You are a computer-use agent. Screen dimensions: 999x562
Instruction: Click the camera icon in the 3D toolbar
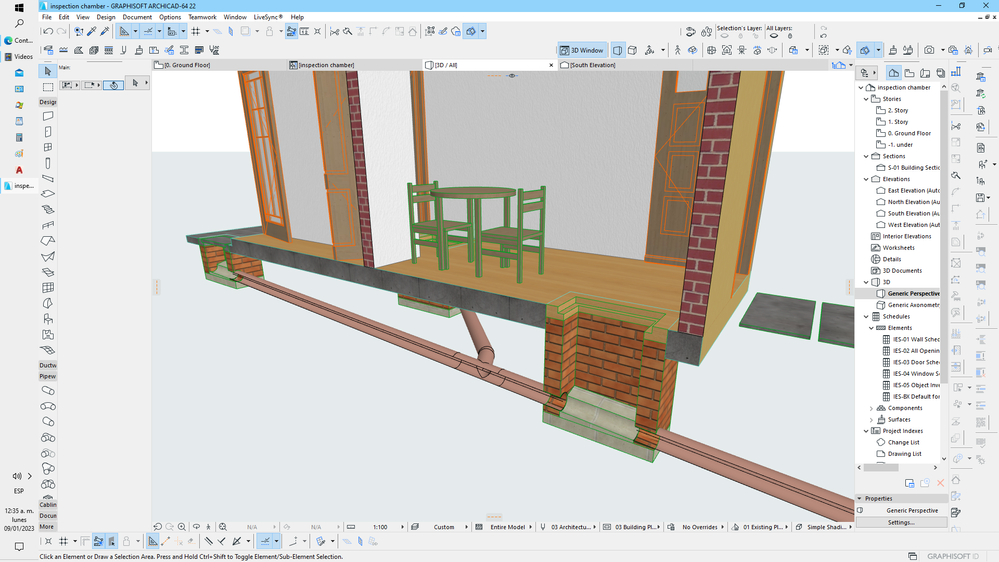point(929,50)
